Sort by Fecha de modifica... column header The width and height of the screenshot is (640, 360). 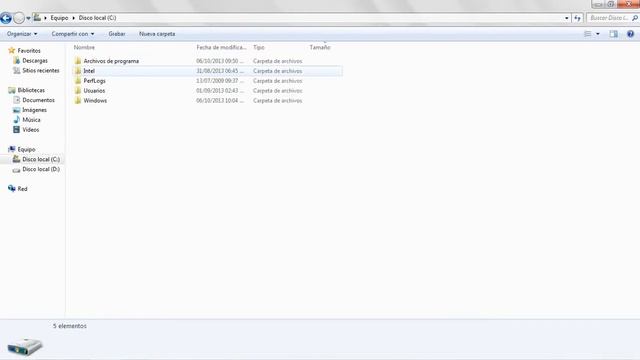click(221, 47)
